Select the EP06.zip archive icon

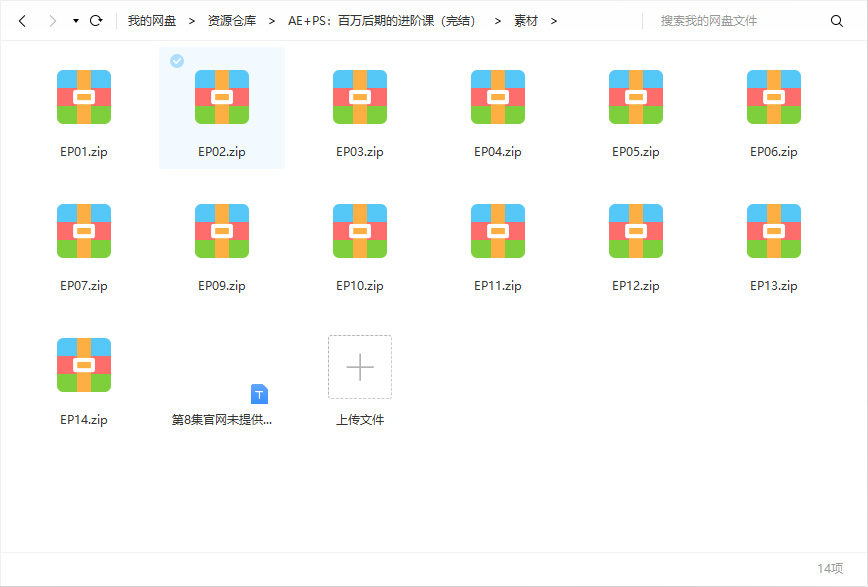point(774,97)
